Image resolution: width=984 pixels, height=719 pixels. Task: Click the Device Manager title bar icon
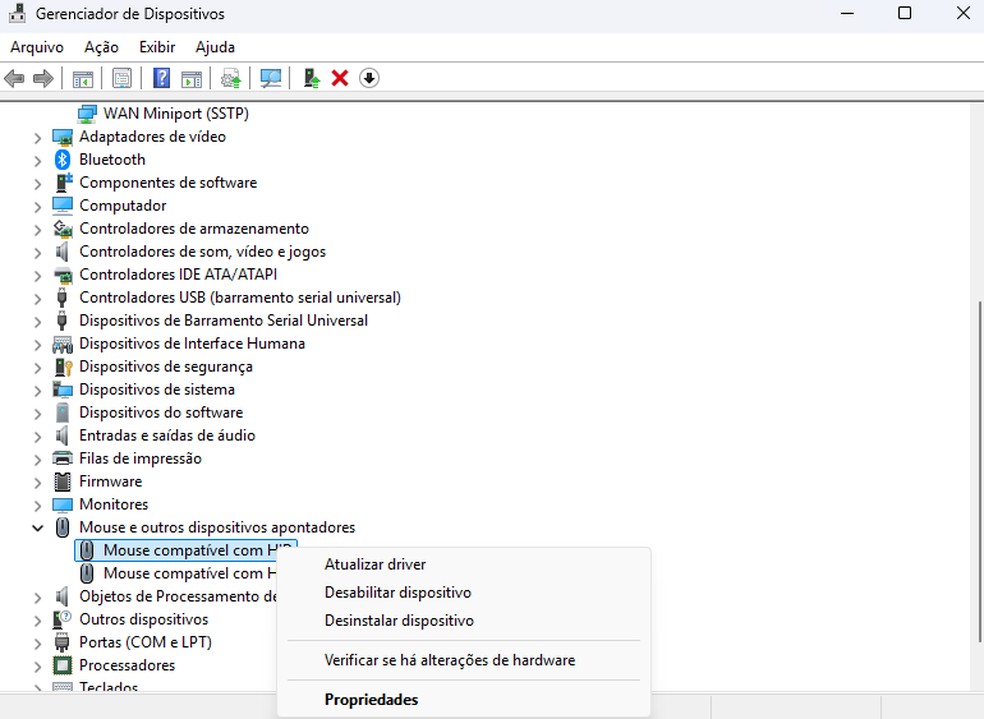(x=18, y=13)
